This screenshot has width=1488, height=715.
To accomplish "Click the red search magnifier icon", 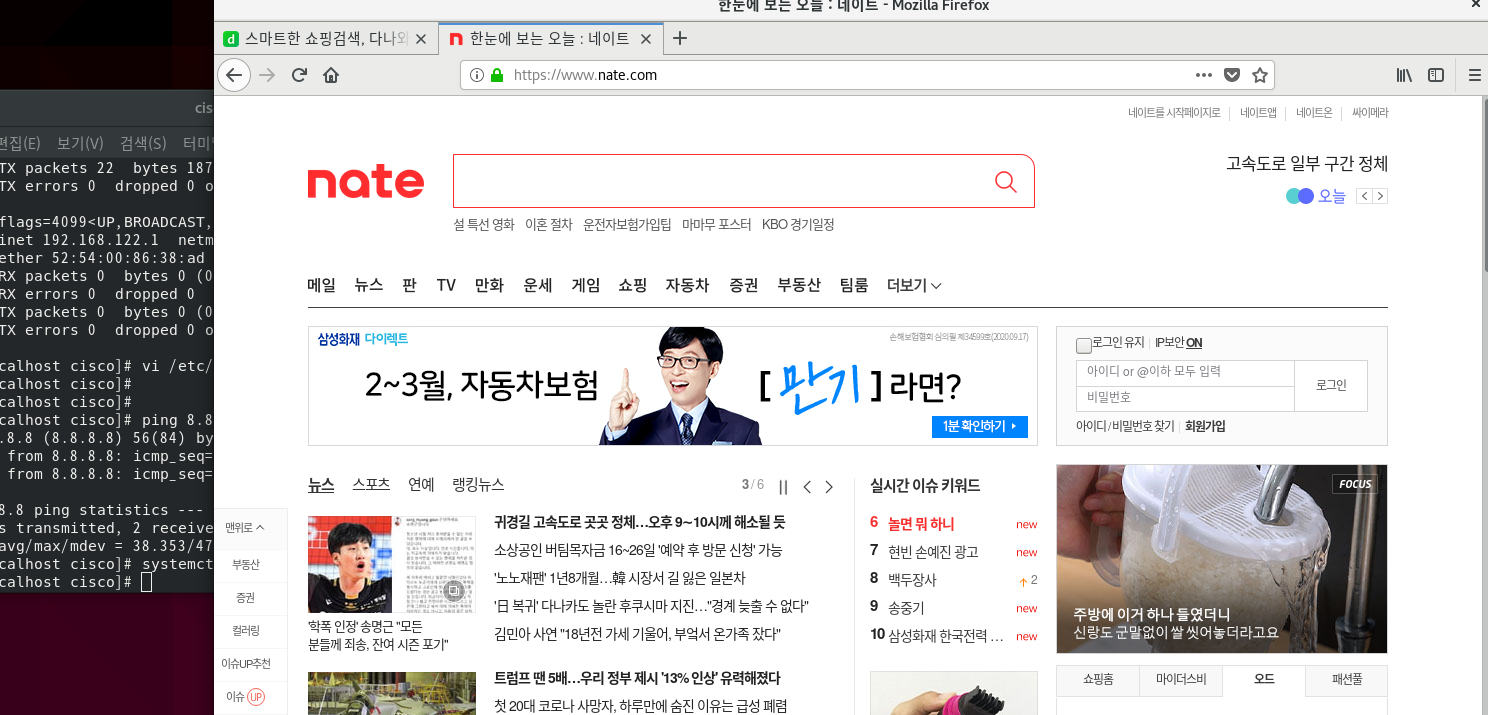I will point(1006,181).
